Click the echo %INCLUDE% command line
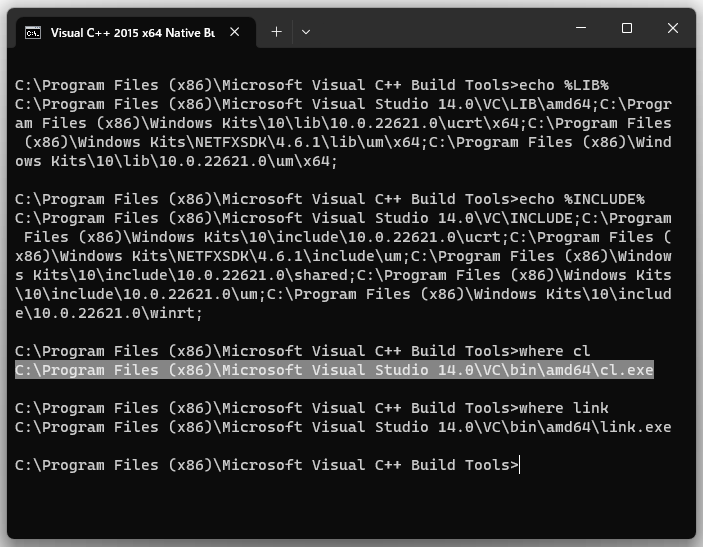 pos(330,199)
